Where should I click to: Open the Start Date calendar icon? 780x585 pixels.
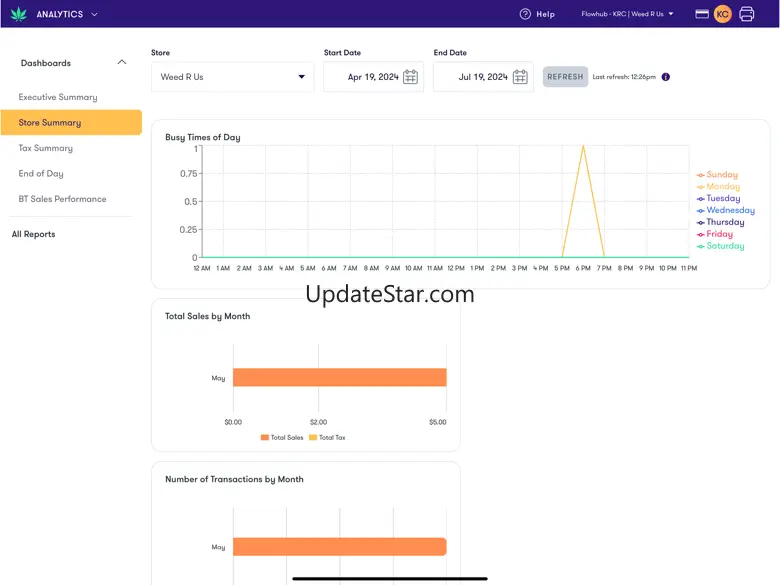click(x=410, y=77)
